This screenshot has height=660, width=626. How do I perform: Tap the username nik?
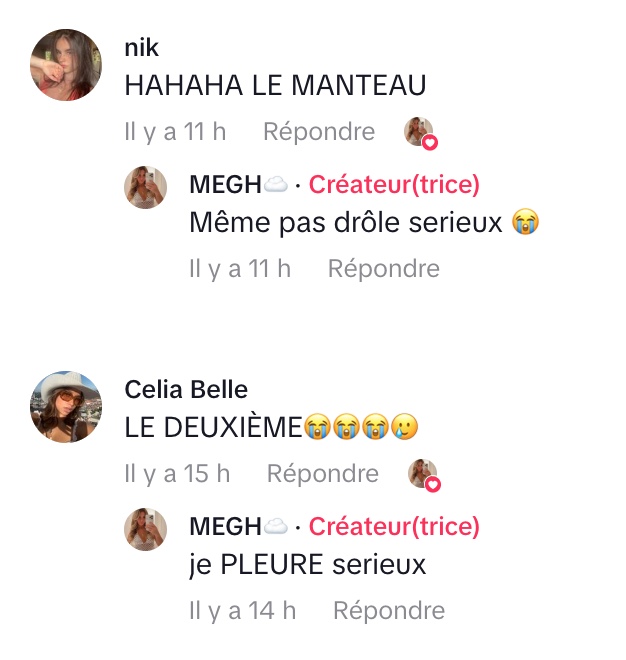click(x=141, y=47)
